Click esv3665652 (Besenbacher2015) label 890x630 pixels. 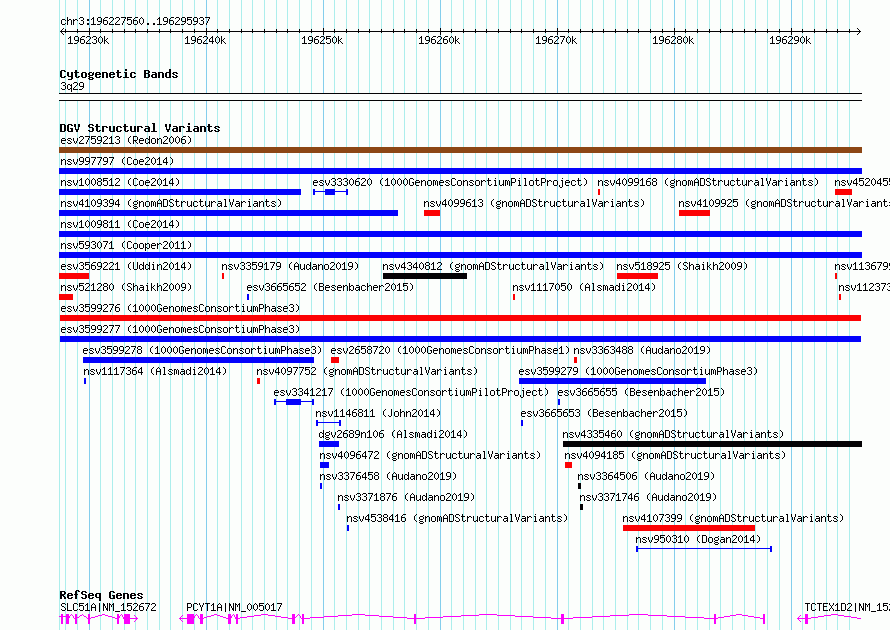pyautogui.click(x=330, y=287)
